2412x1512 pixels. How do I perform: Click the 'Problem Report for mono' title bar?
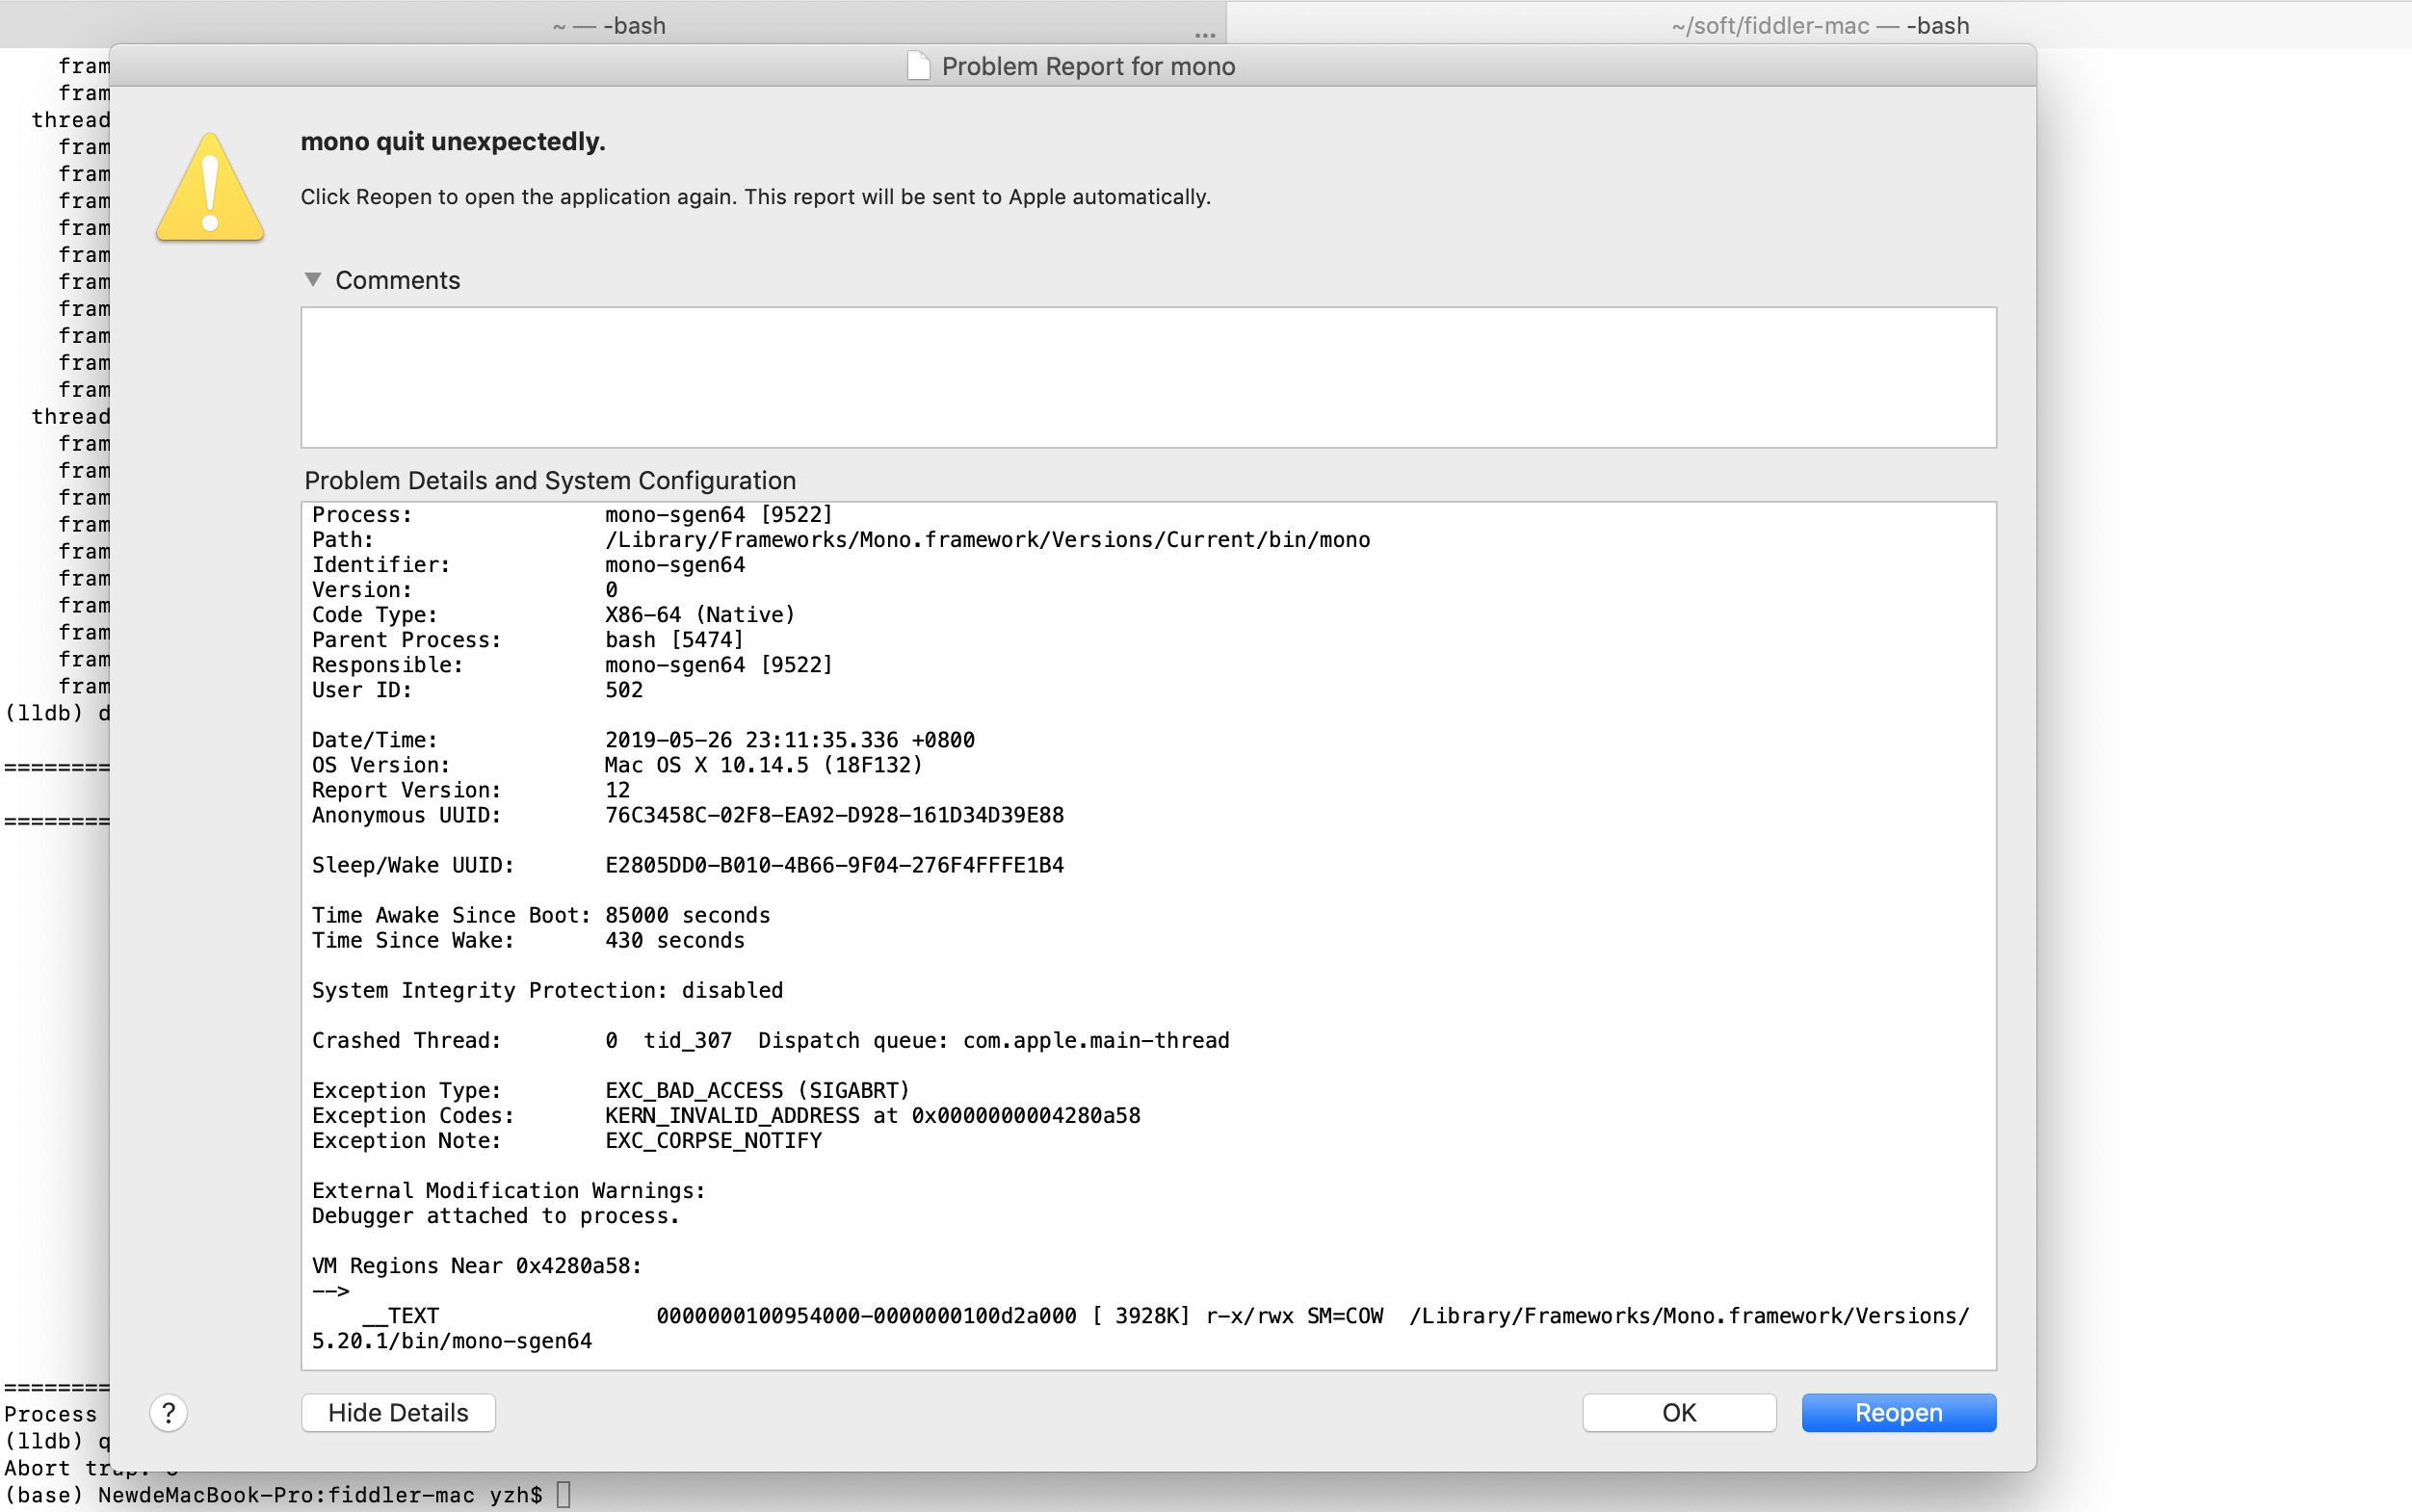1088,66
